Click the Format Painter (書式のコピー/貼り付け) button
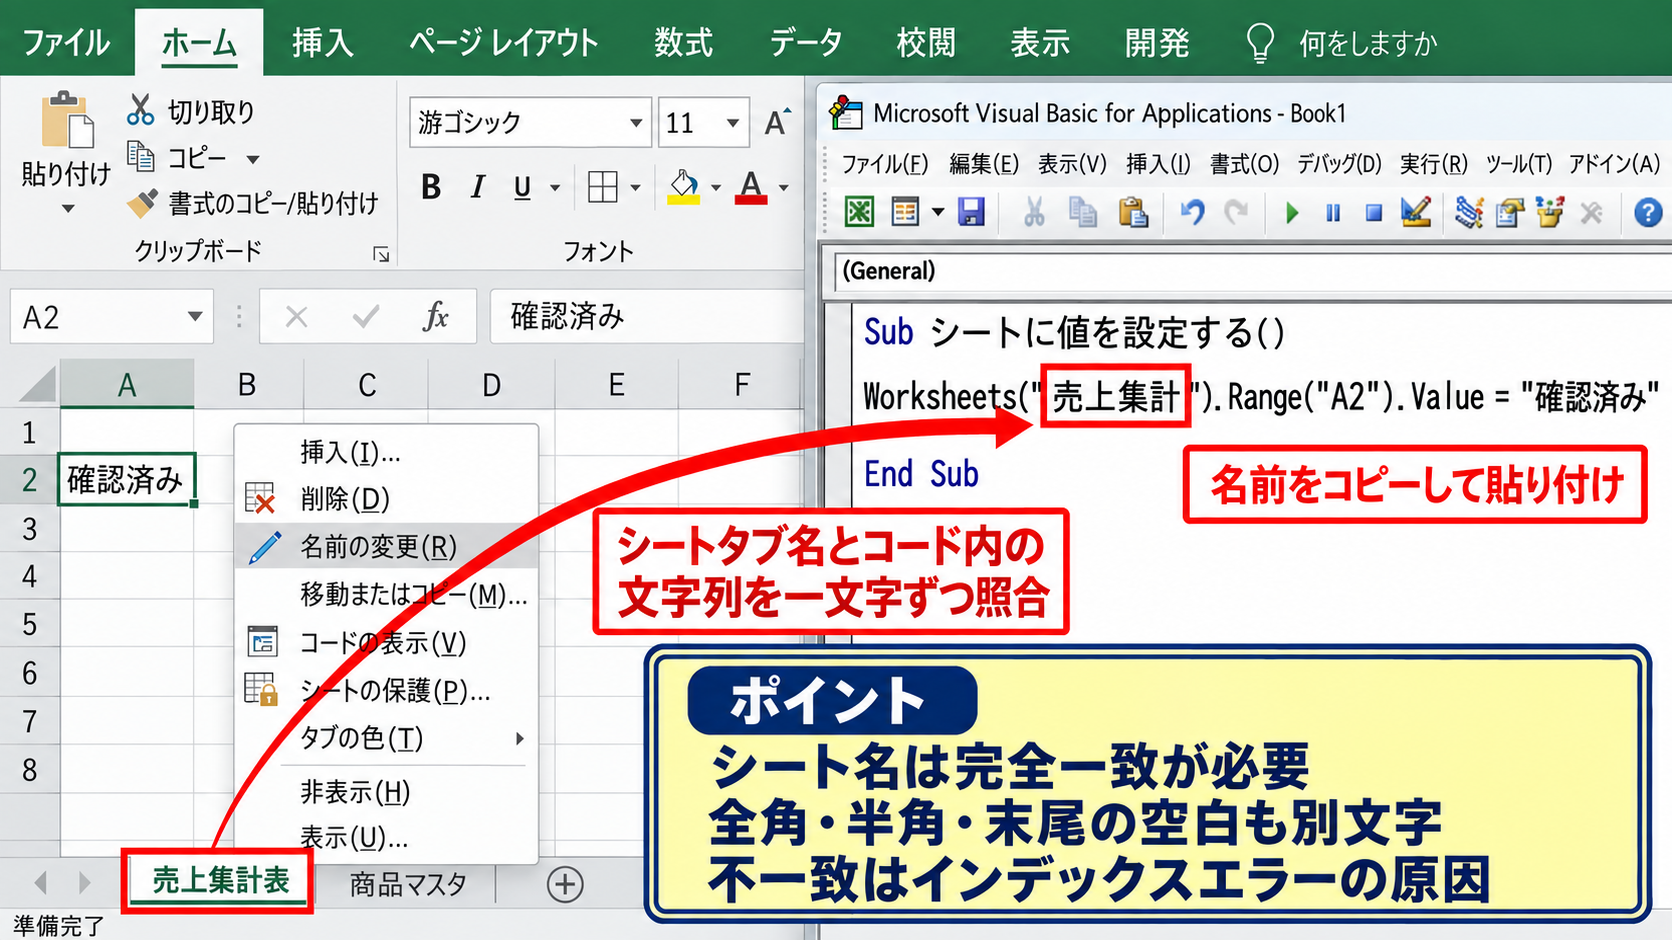 pos(253,204)
